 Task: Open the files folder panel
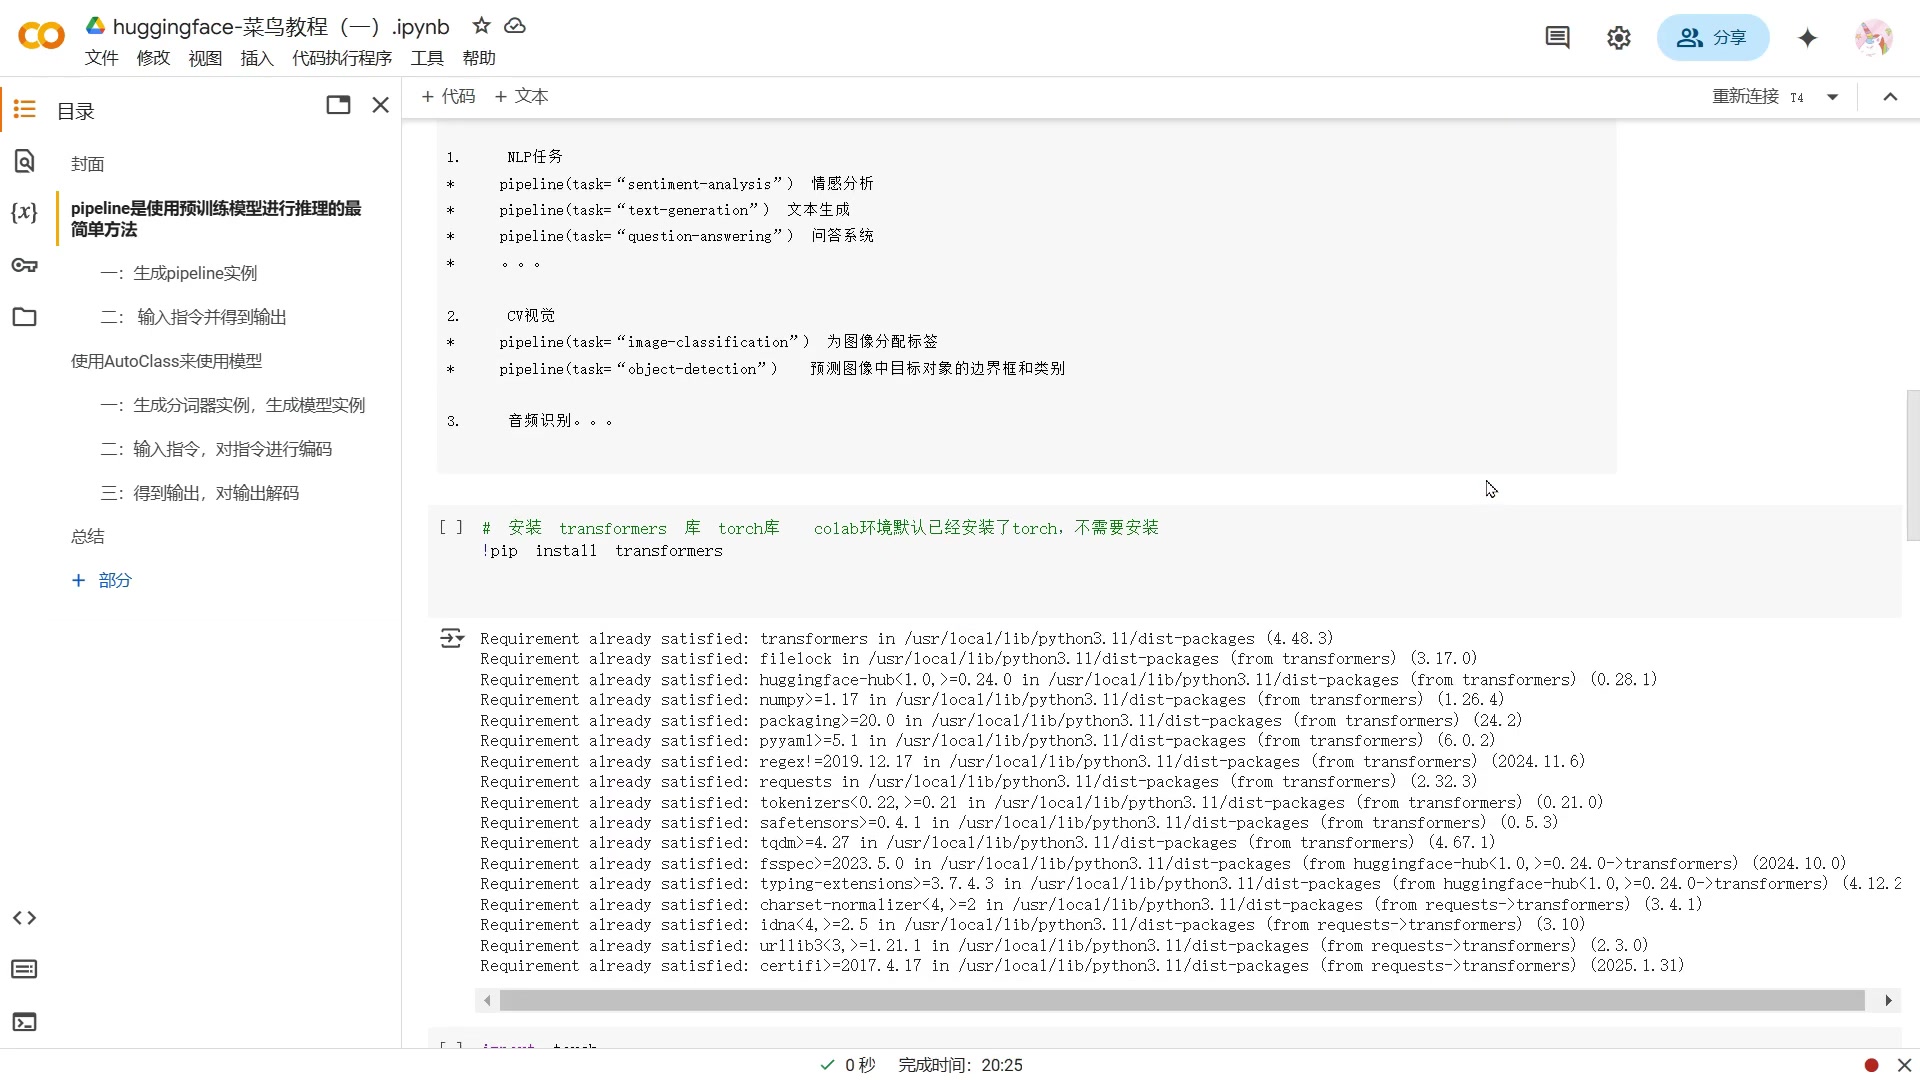(25, 317)
